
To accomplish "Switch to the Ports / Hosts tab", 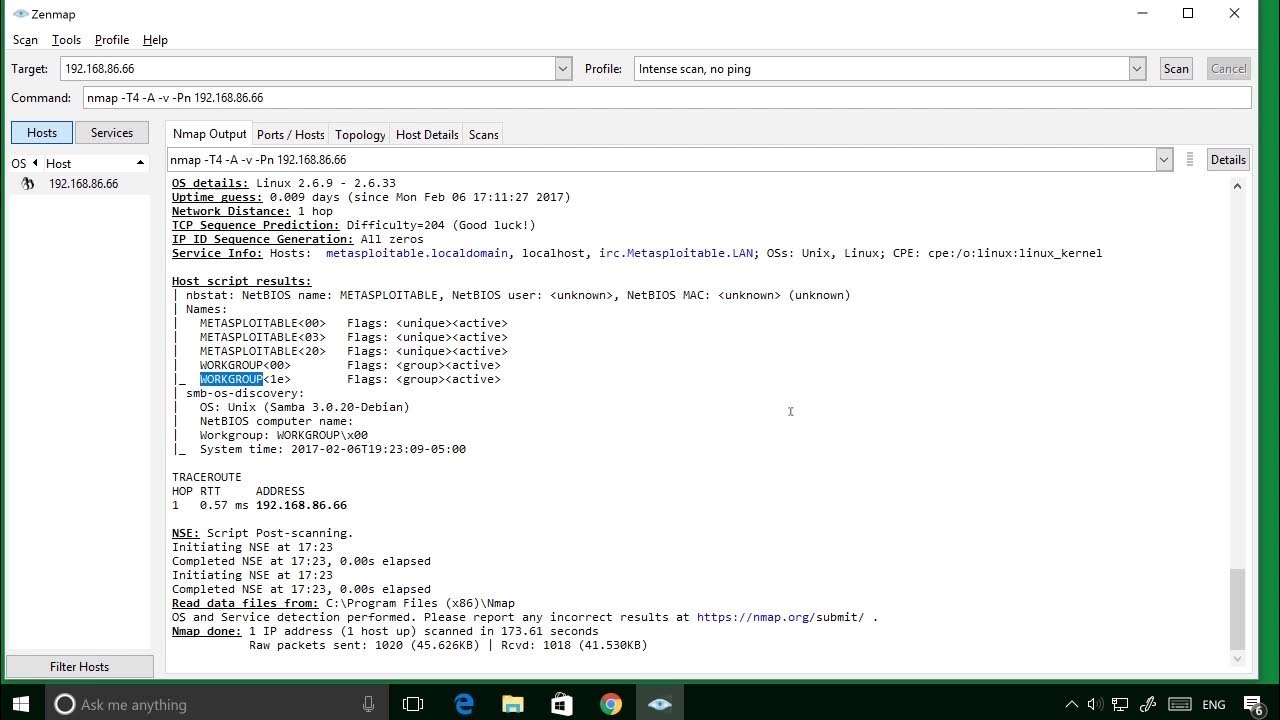I will click(290, 135).
